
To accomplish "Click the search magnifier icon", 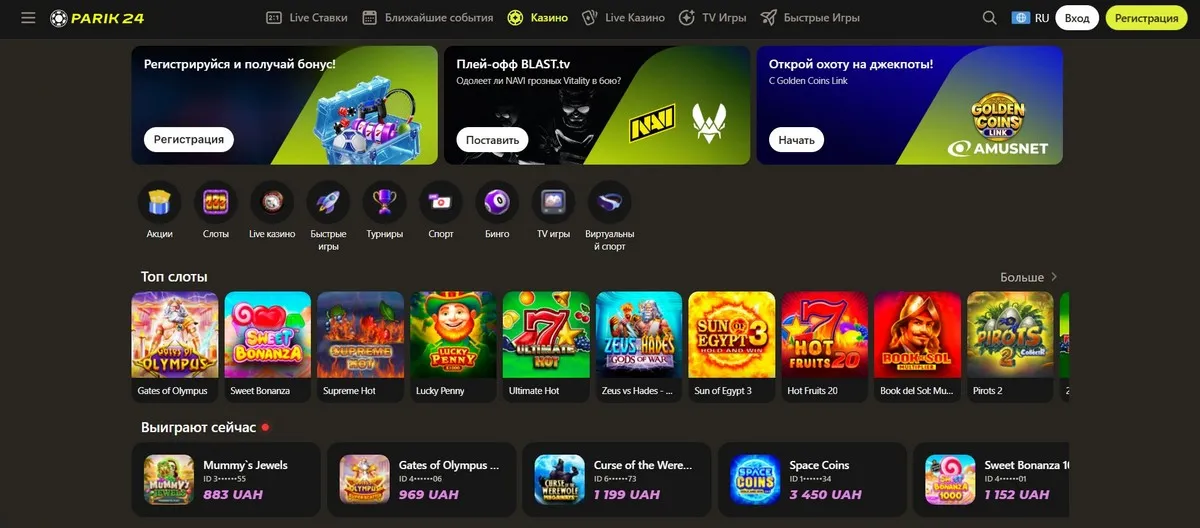I will coord(990,18).
